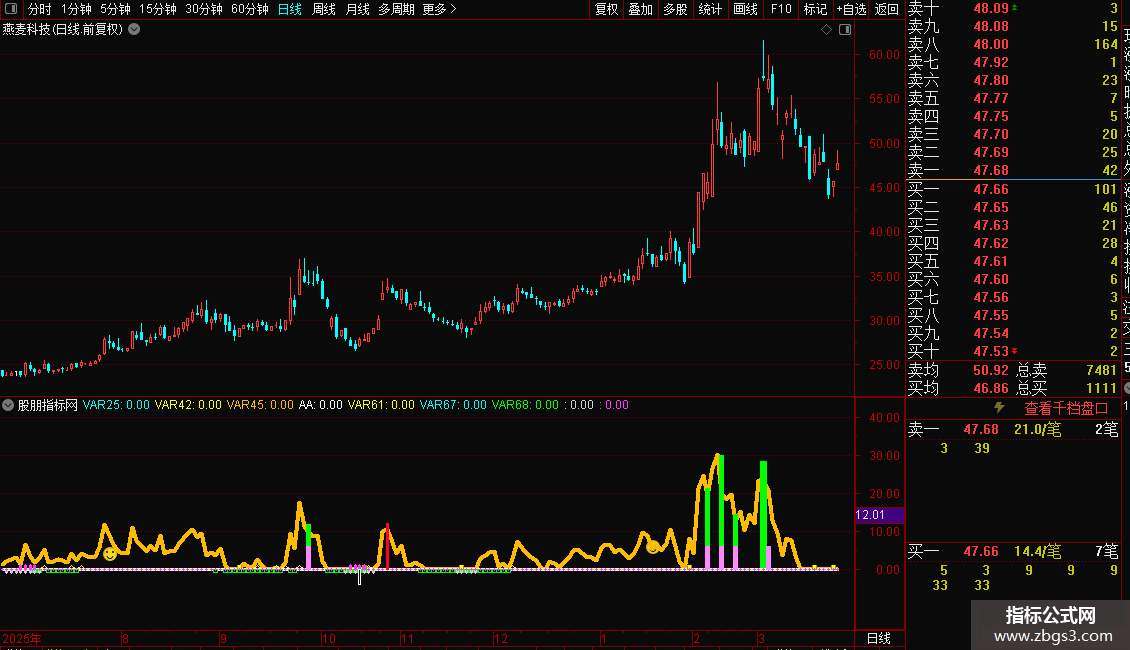Add stock via +自选 button
The width and height of the screenshot is (1130, 650).
tap(851, 9)
